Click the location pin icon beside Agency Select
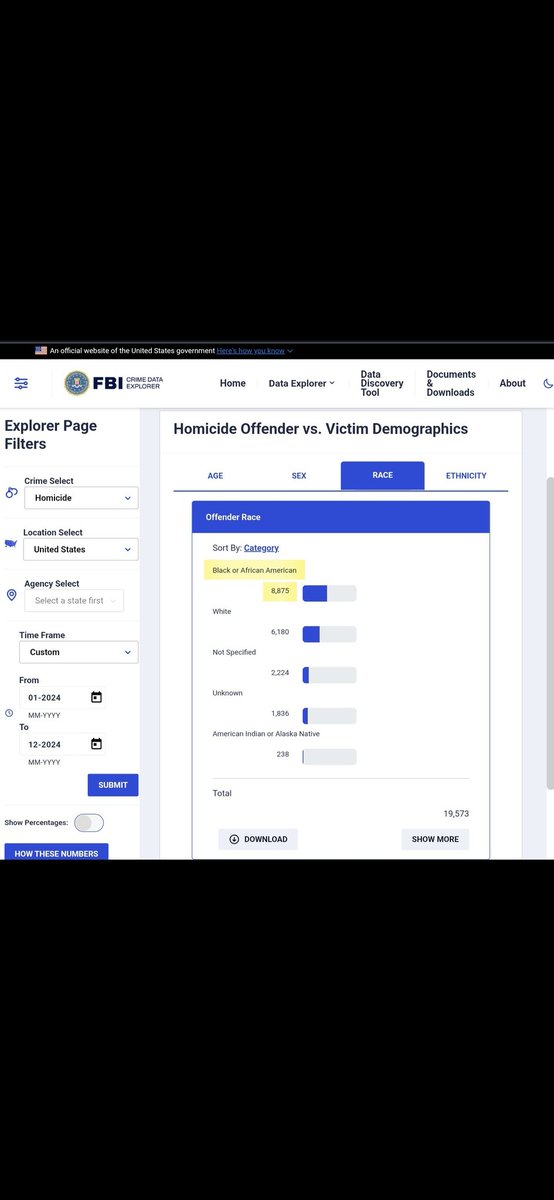The height and width of the screenshot is (1200, 554). point(11,595)
